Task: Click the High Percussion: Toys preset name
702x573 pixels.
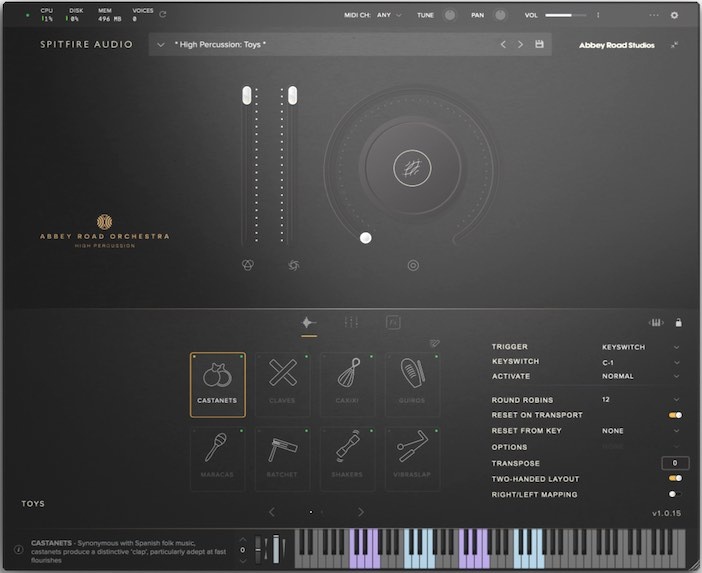Action: pyautogui.click(x=220, y=44)
